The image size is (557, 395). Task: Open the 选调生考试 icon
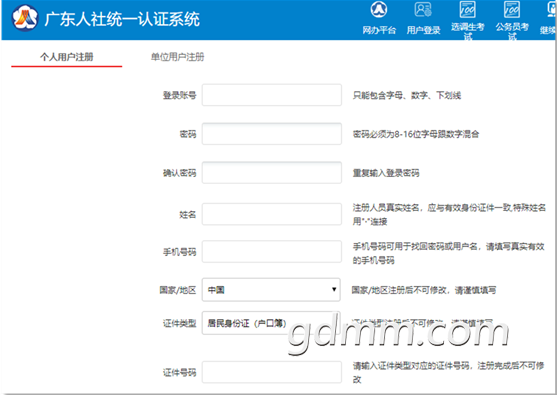pos(467,10)
